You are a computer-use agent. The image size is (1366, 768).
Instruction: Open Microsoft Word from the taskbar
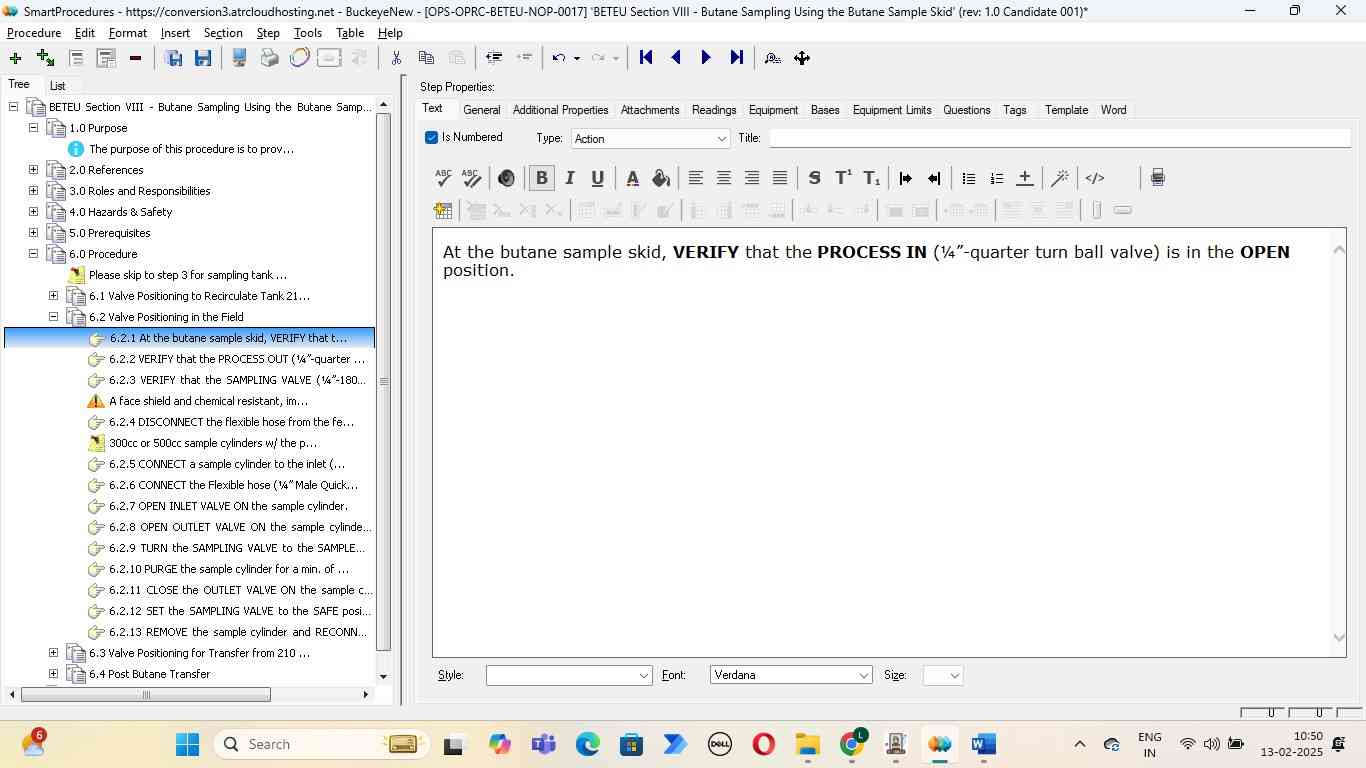[983, 744]
